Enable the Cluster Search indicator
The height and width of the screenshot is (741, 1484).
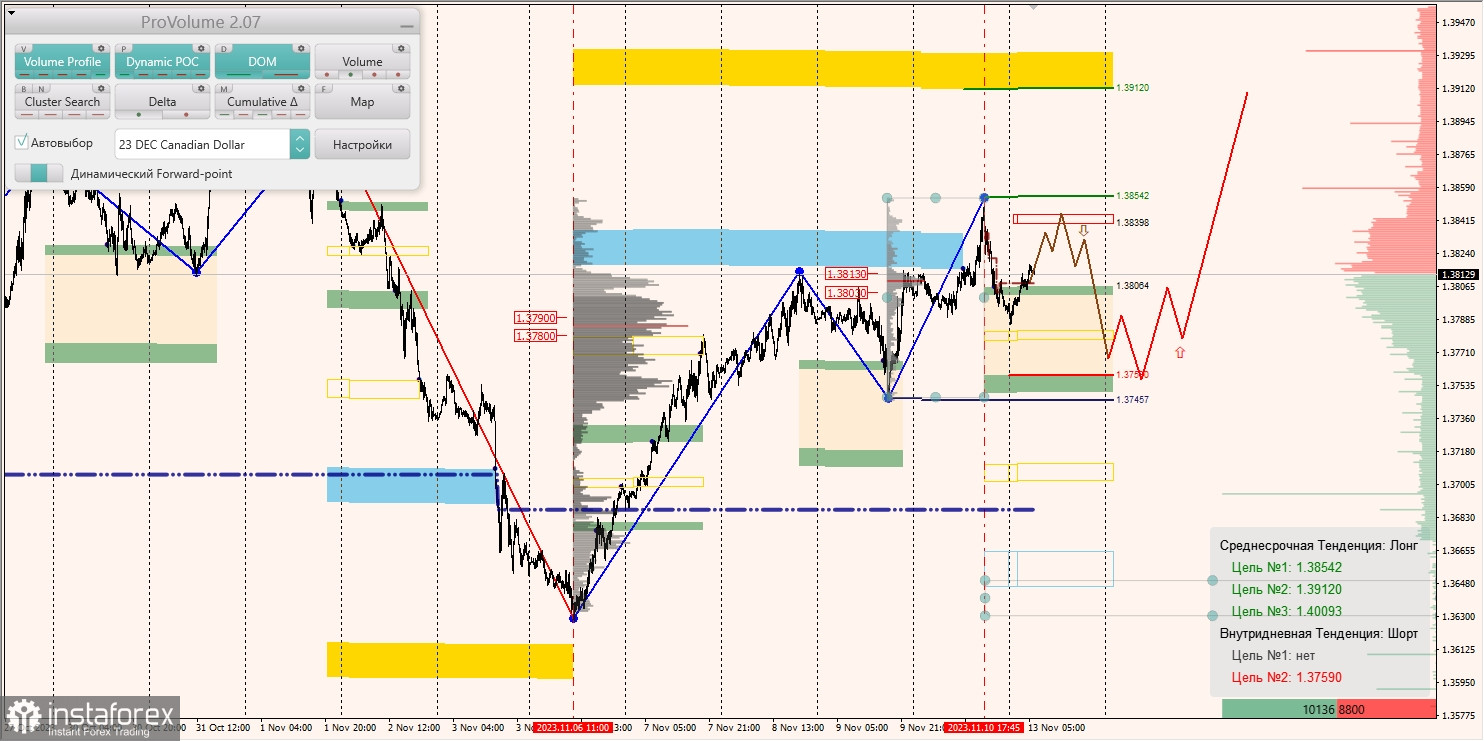[x=62, y=102]
